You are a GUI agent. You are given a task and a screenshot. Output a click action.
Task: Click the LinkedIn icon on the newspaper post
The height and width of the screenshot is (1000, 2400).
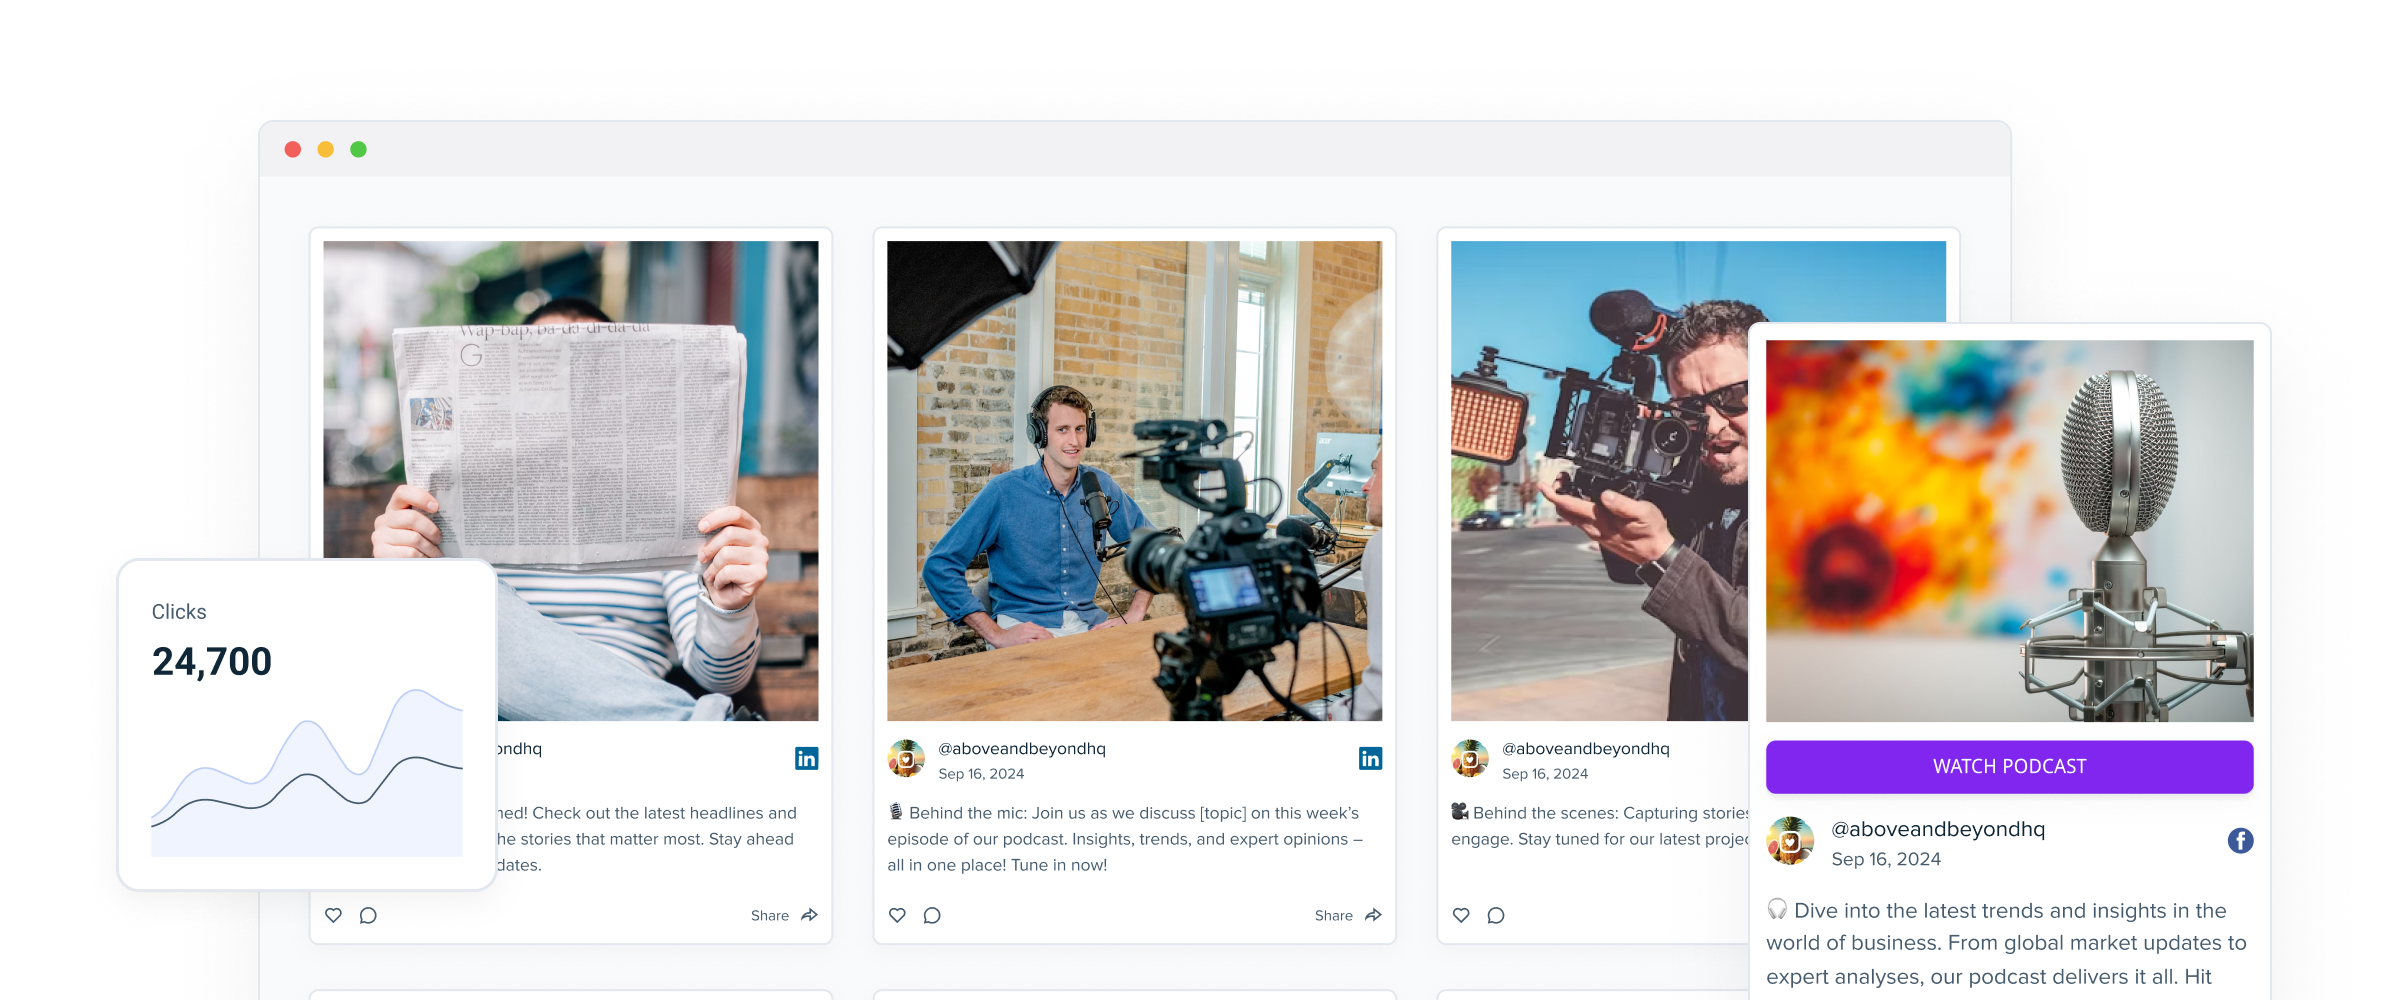coord(806,759)
